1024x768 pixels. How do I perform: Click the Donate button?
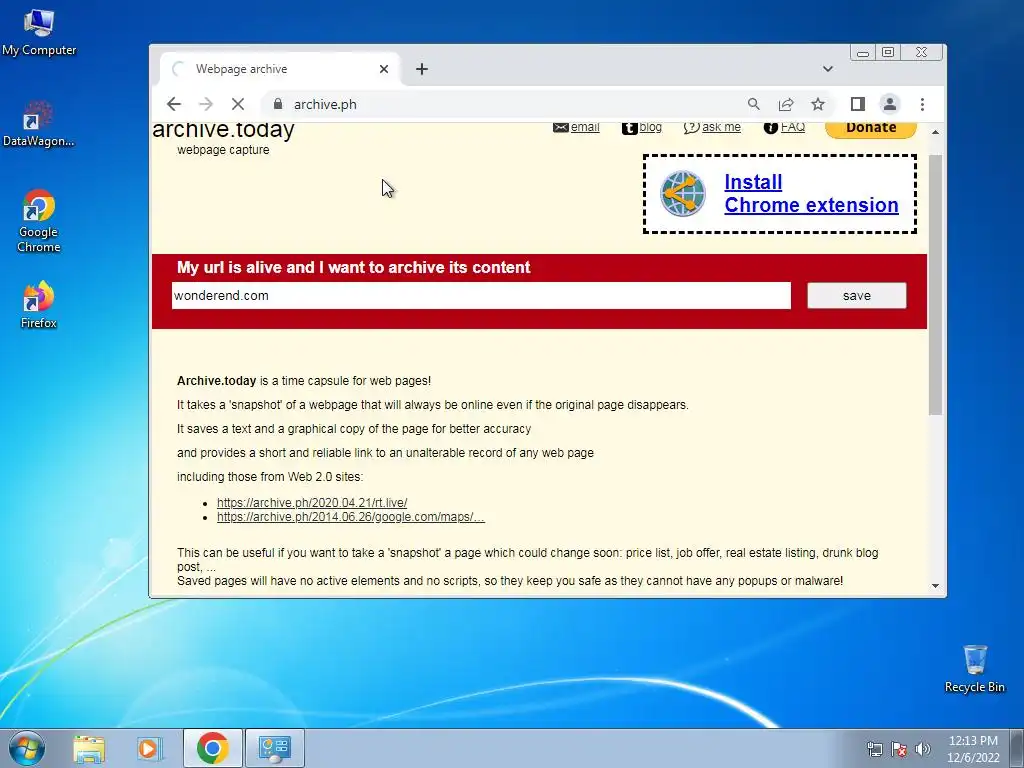[x=871, y=129]
